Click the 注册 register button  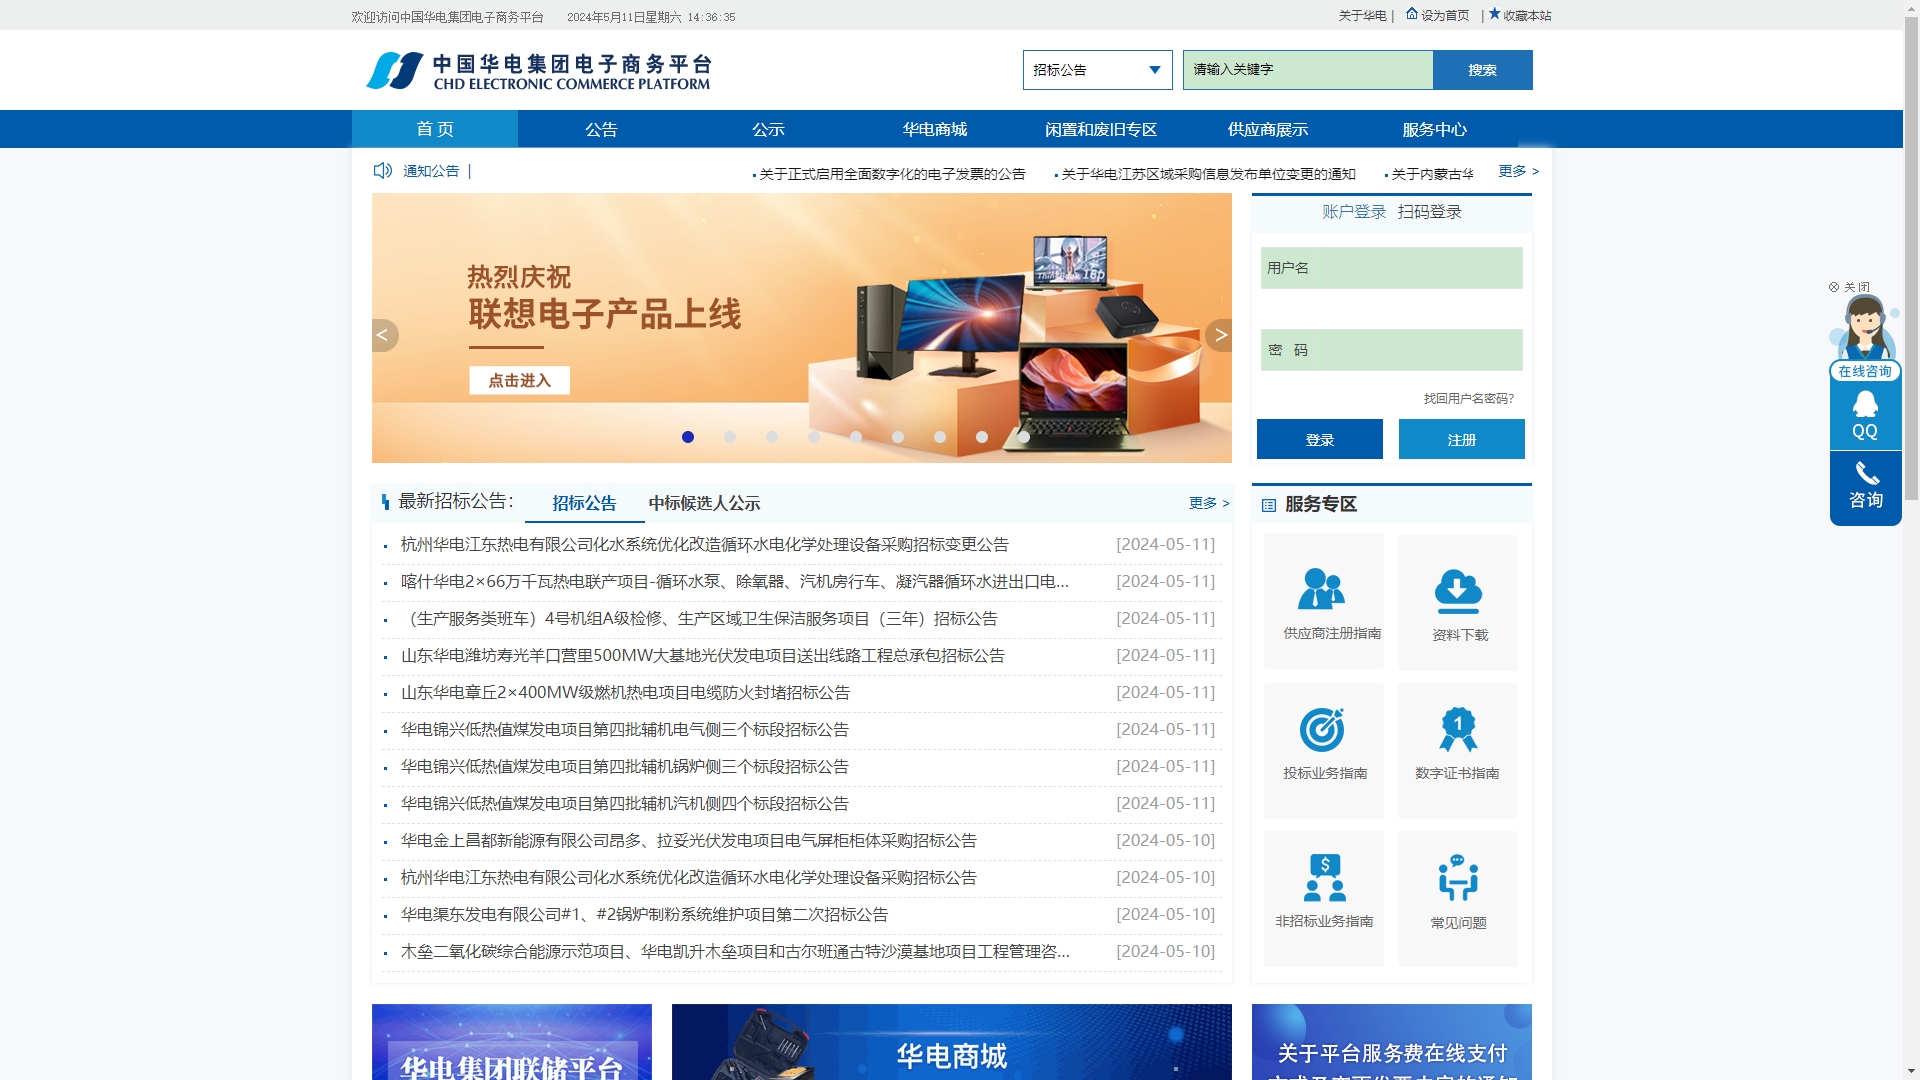coord(1462,439)
